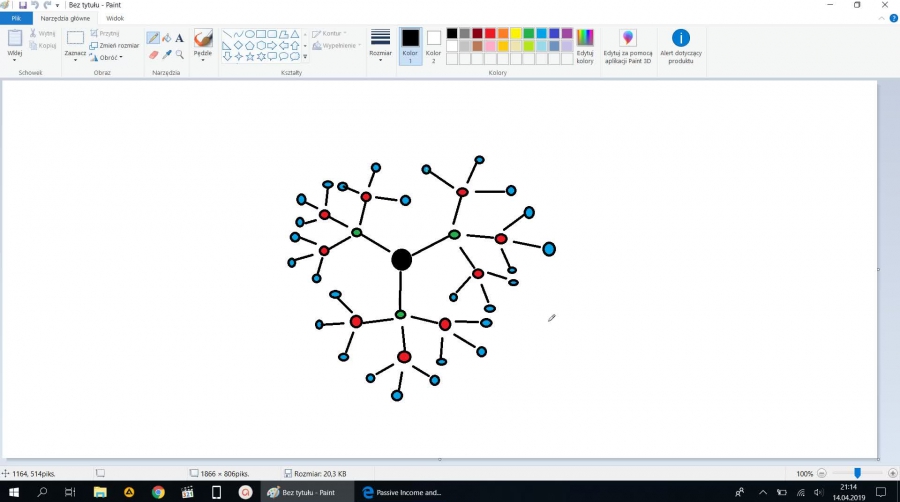This screenshot has height=502, width=900.
Task: Pick the red color swatch in palette
Action: pos(491,33)
